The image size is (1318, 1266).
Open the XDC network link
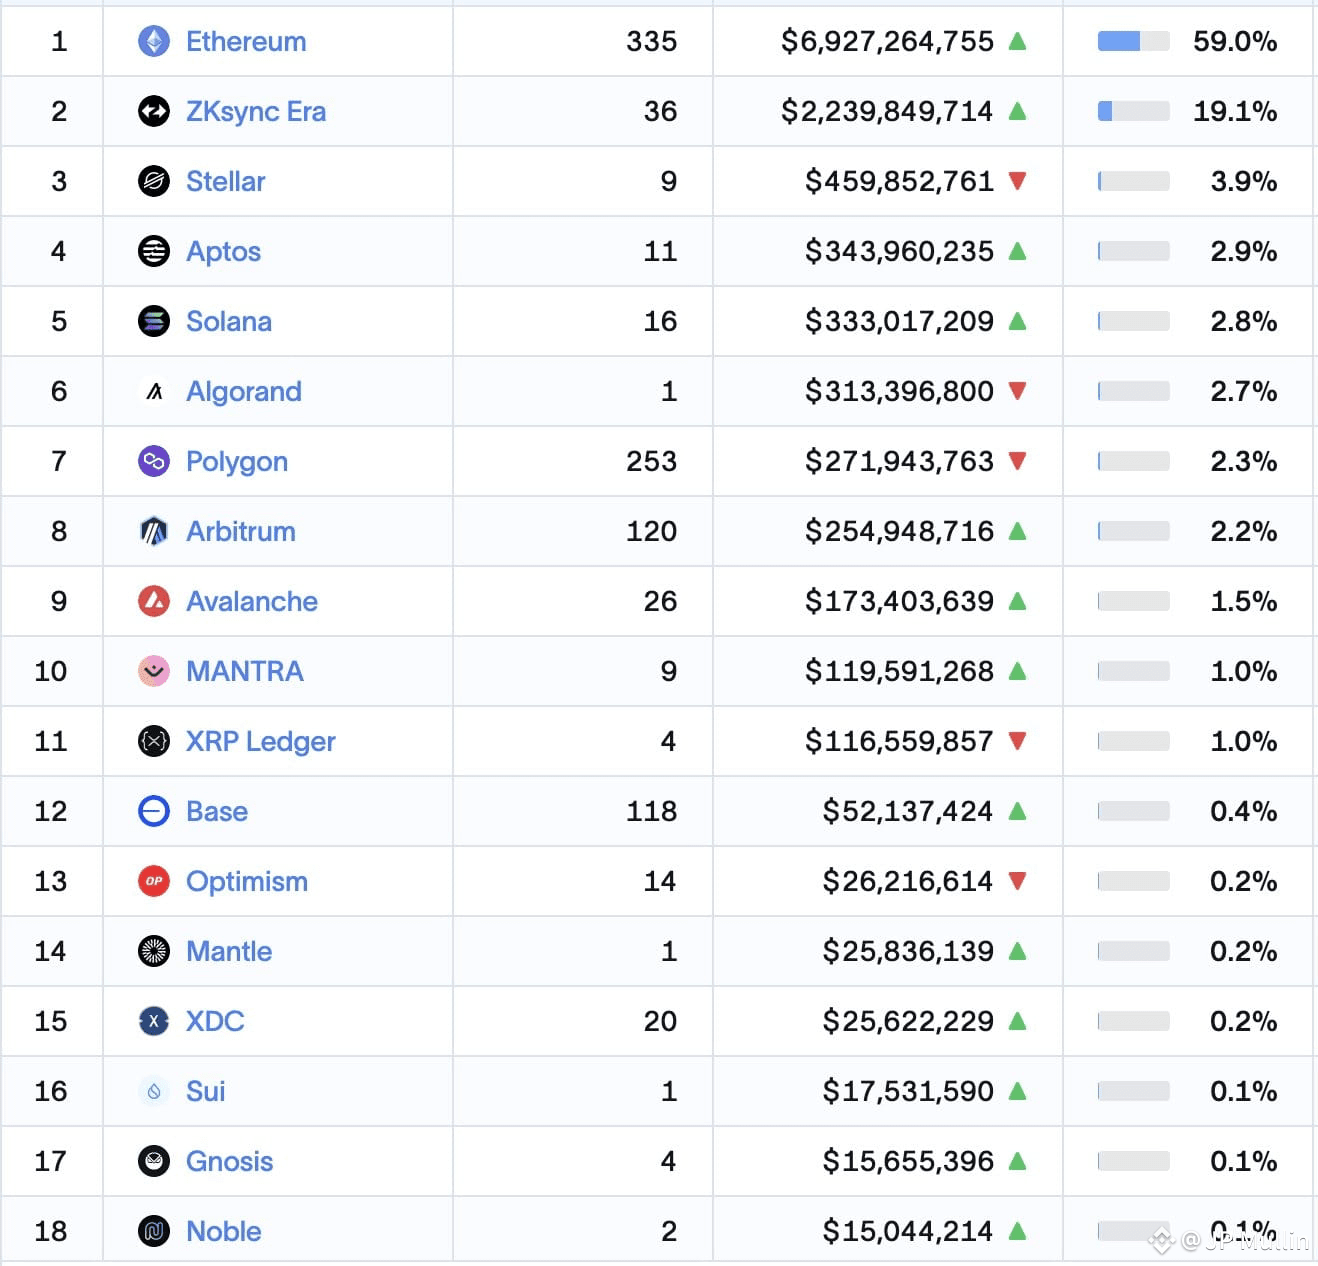point(215,1021)
